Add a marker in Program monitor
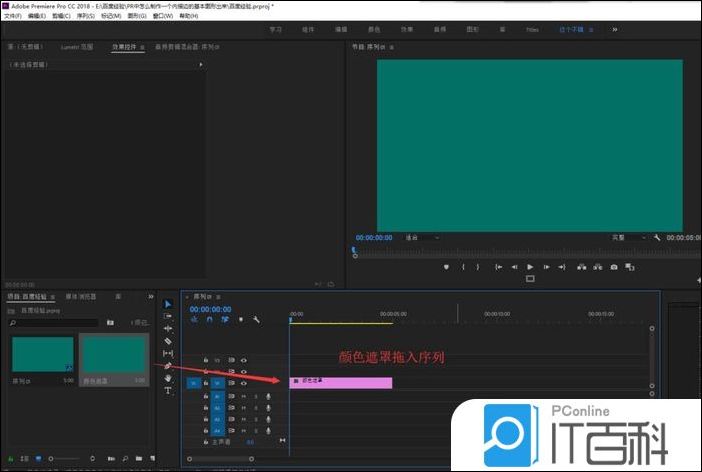Viewport: 702px width, 472px height. (x=446, y=267)
